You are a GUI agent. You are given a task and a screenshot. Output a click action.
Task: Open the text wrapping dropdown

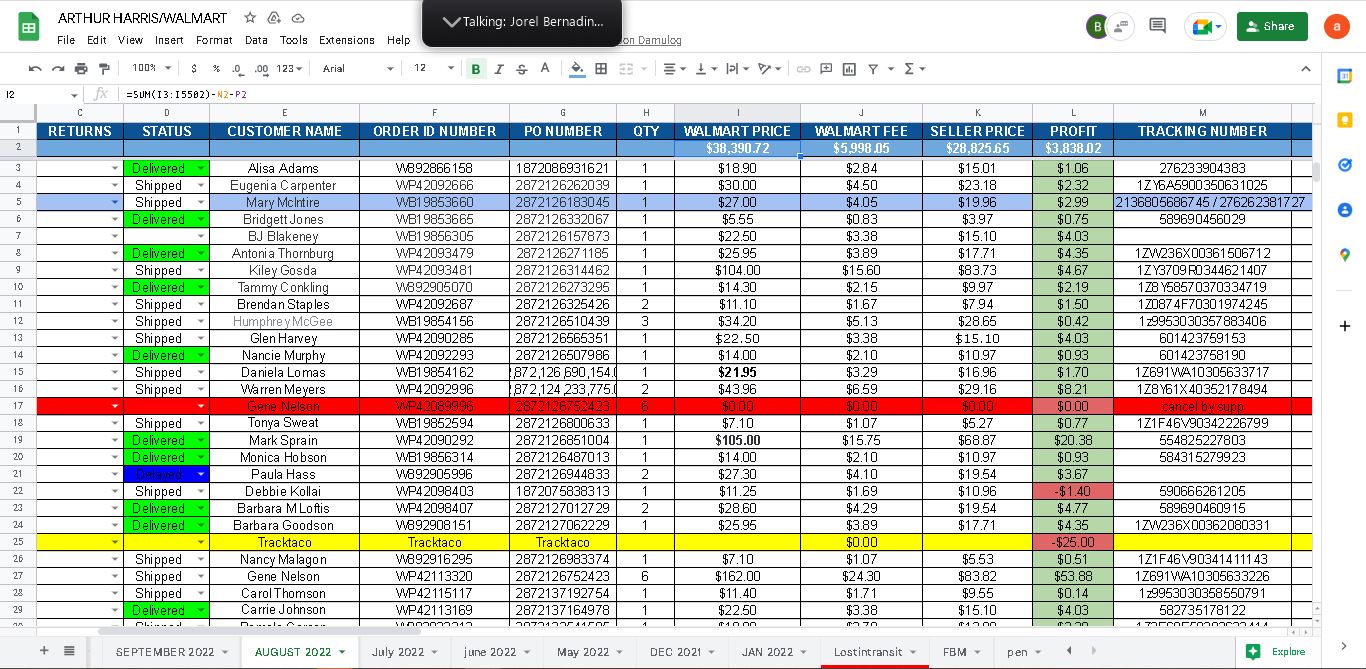coord(737,69)
